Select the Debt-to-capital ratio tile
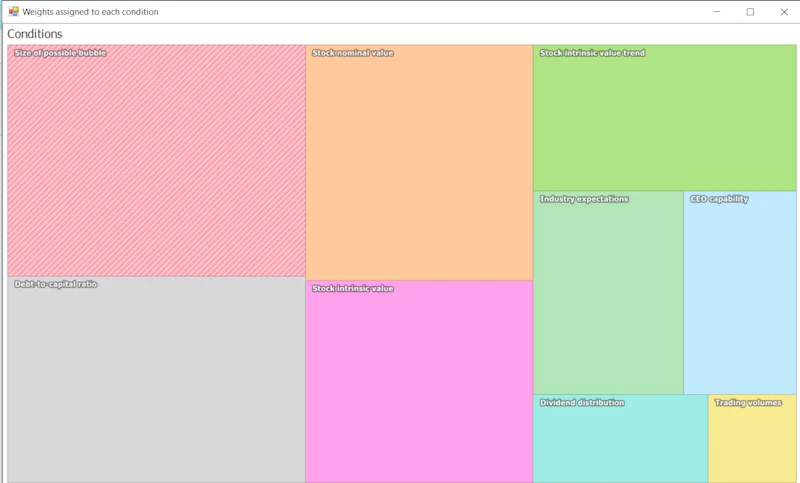The image size is (800, 483). (157, 379)
